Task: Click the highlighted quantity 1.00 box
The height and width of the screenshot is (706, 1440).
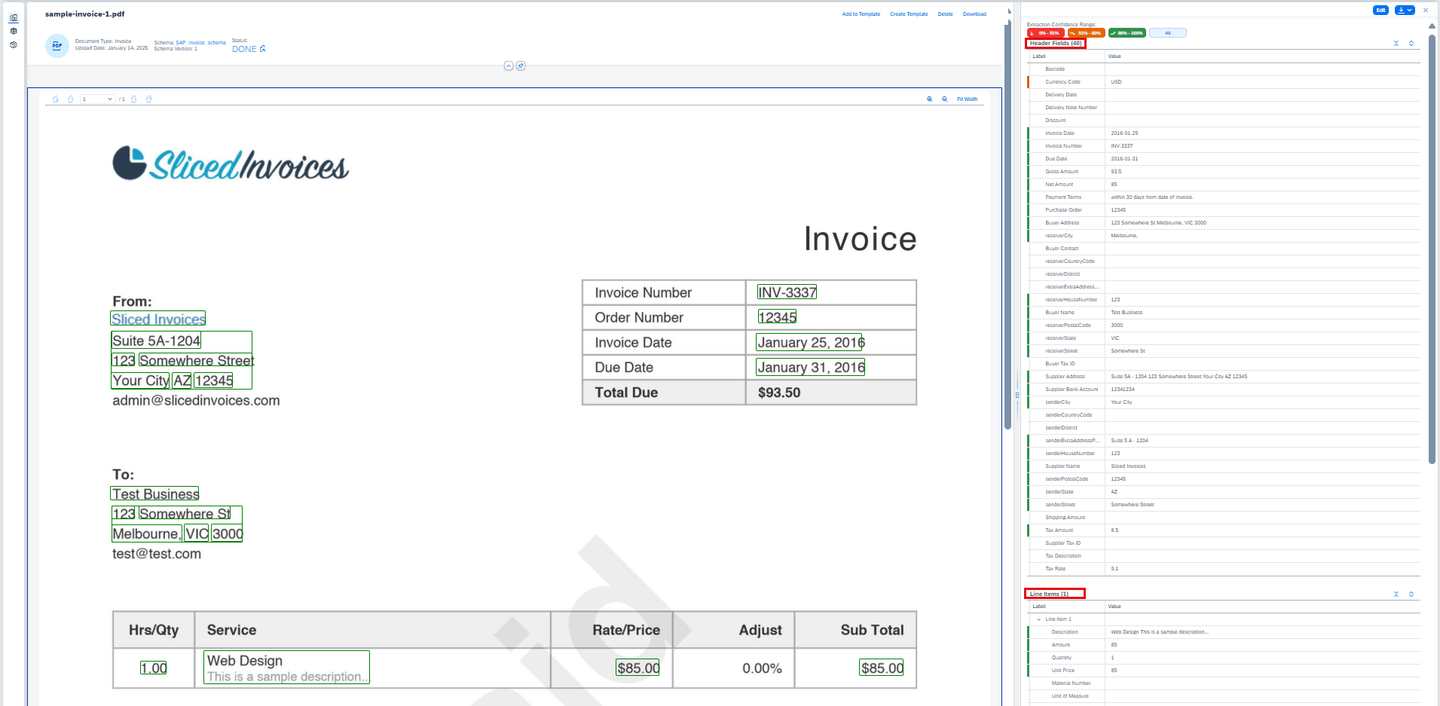Action: tap(153, 668)
